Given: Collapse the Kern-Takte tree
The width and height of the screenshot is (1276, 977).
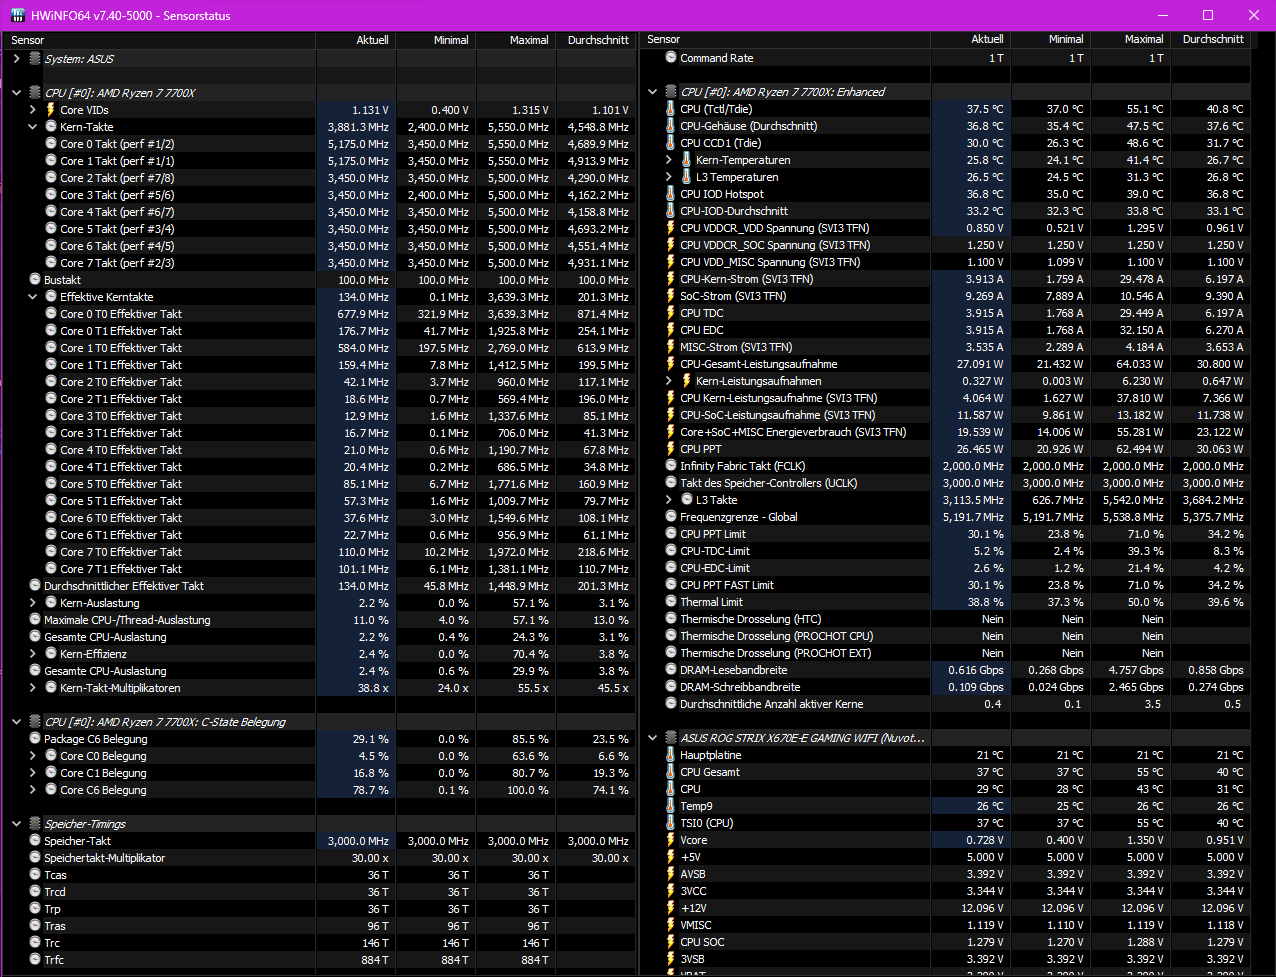Looking at the screenshot, I should point(32,127).
